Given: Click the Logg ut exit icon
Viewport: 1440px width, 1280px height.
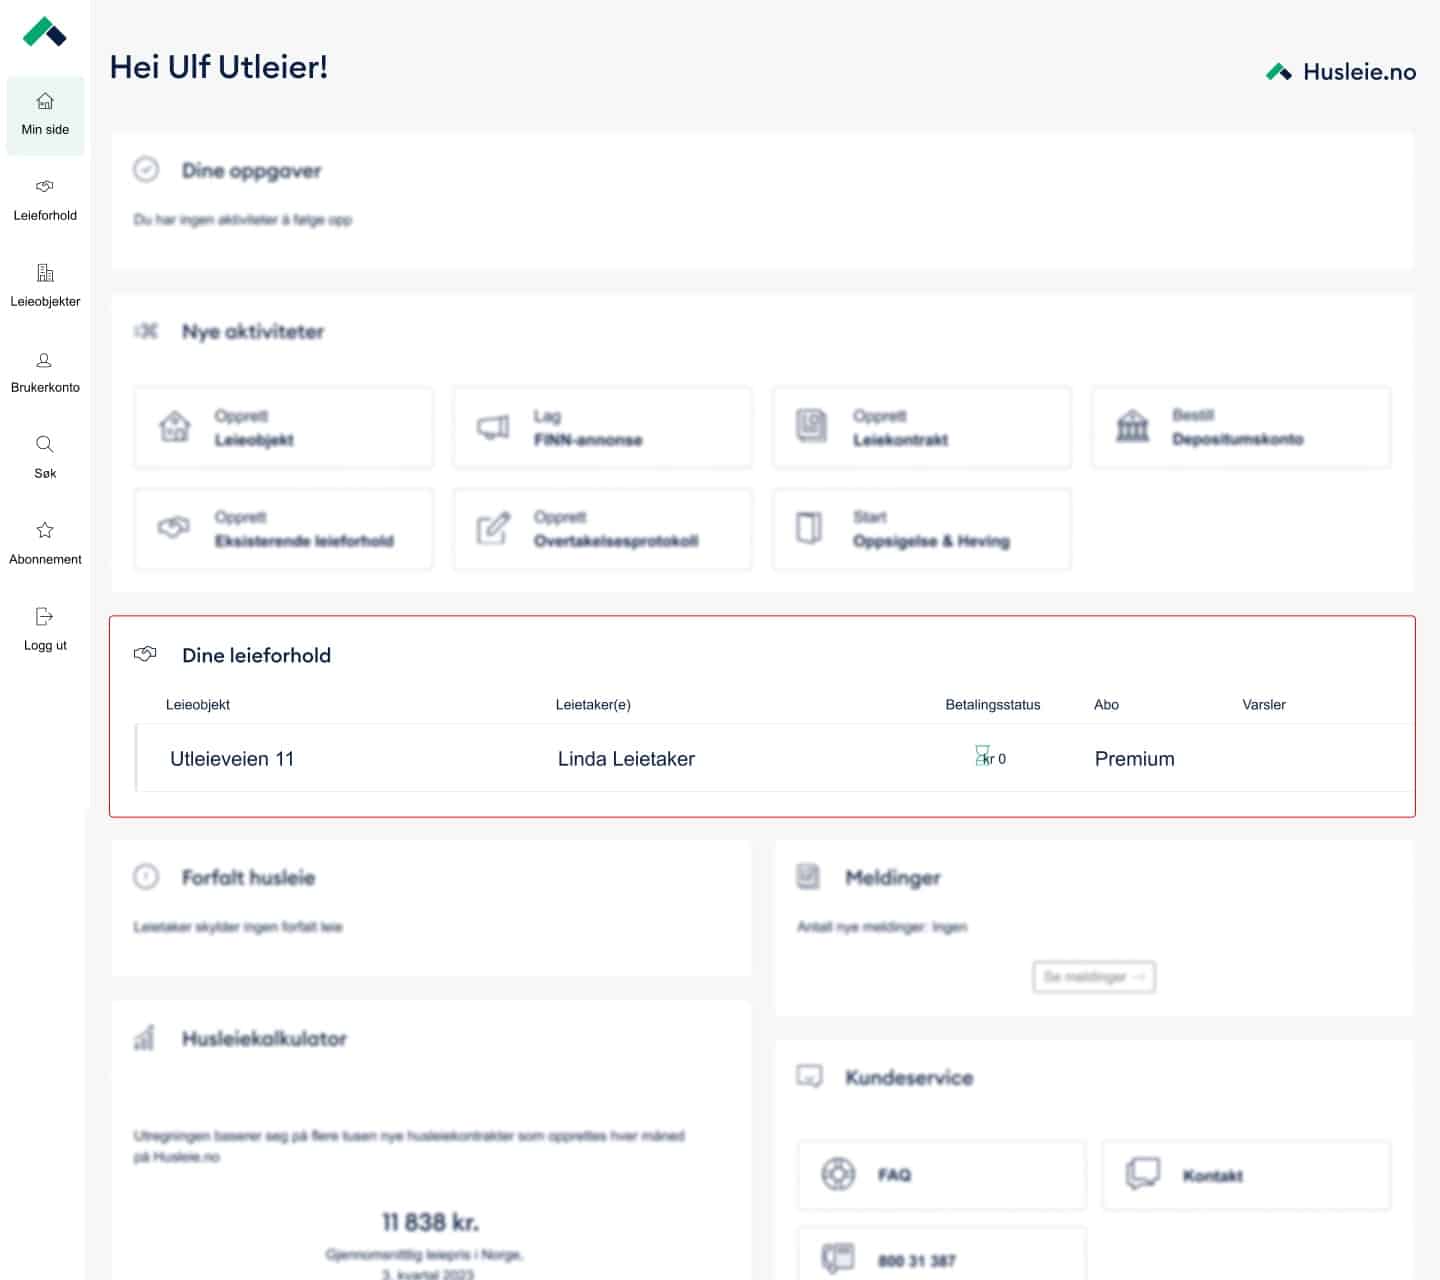Looking at the screenshot, I should (x=44, y=616).
